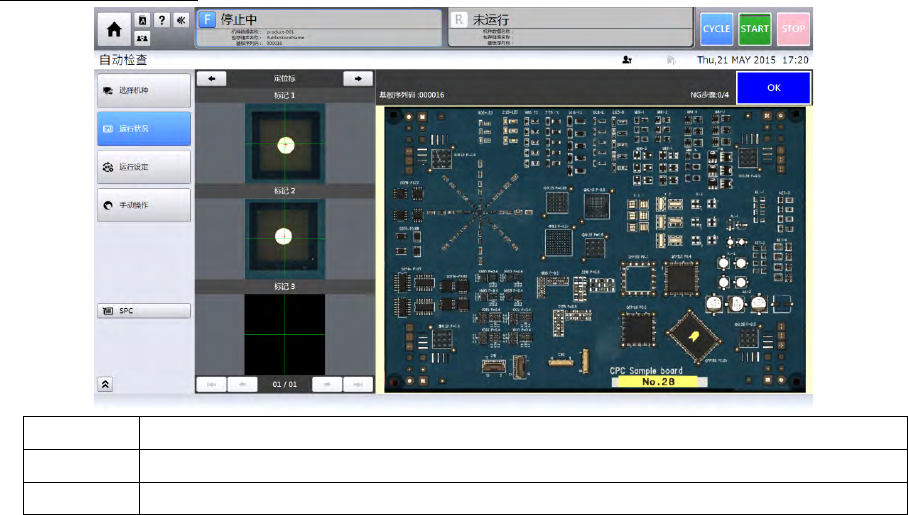908x515 pixels.
Task: Click the document icon top-left of help
Action: [142, 21]
